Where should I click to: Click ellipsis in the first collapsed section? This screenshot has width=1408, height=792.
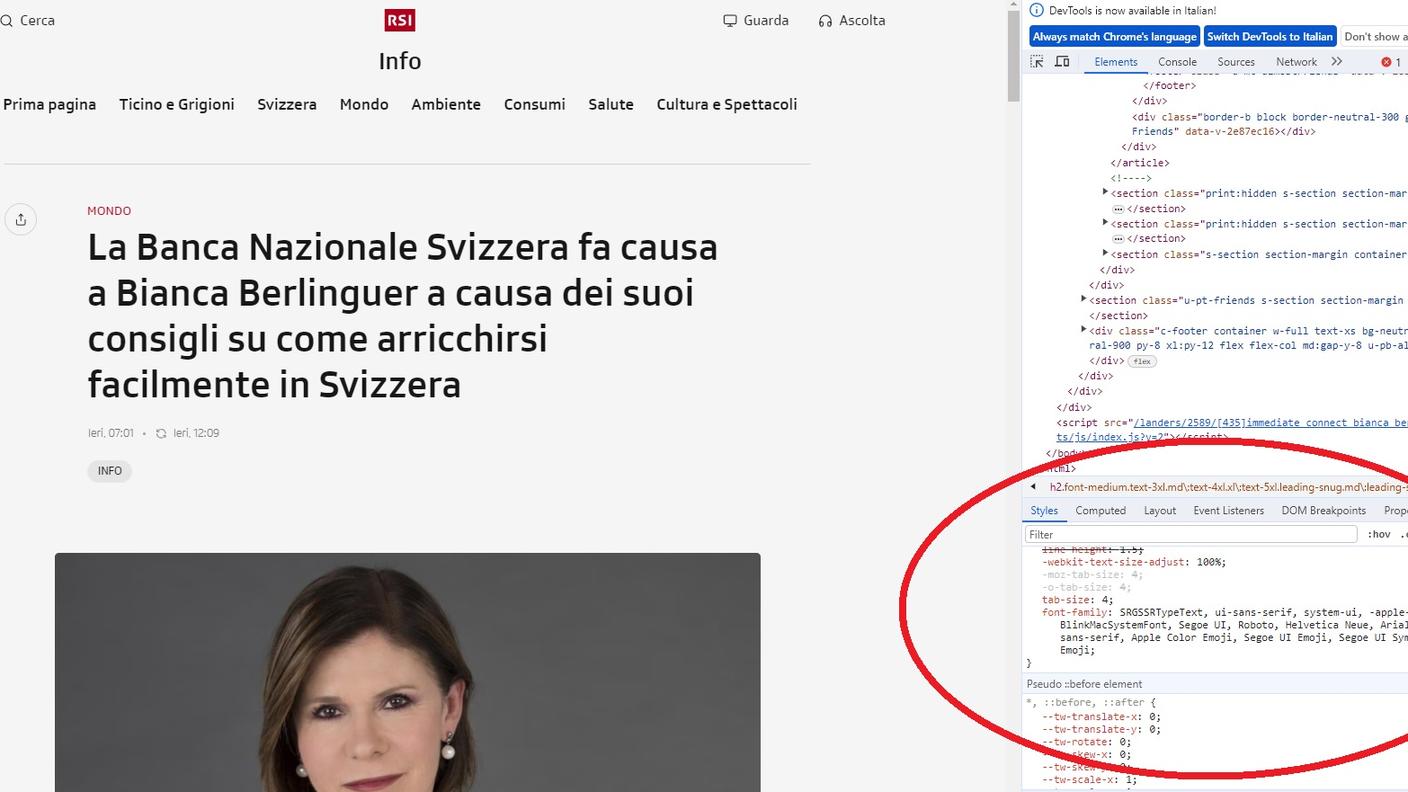tap(1118, 209)
